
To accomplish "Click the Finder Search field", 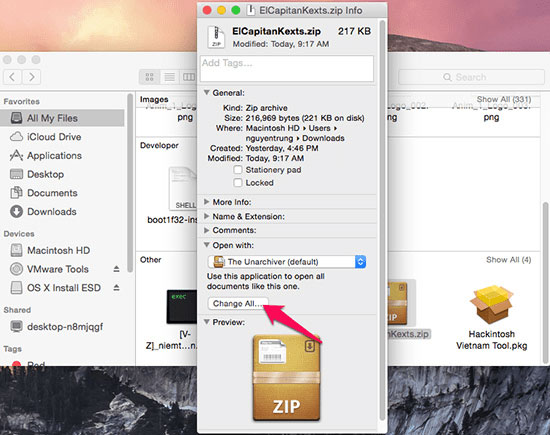I will click(x=471, y=77).
